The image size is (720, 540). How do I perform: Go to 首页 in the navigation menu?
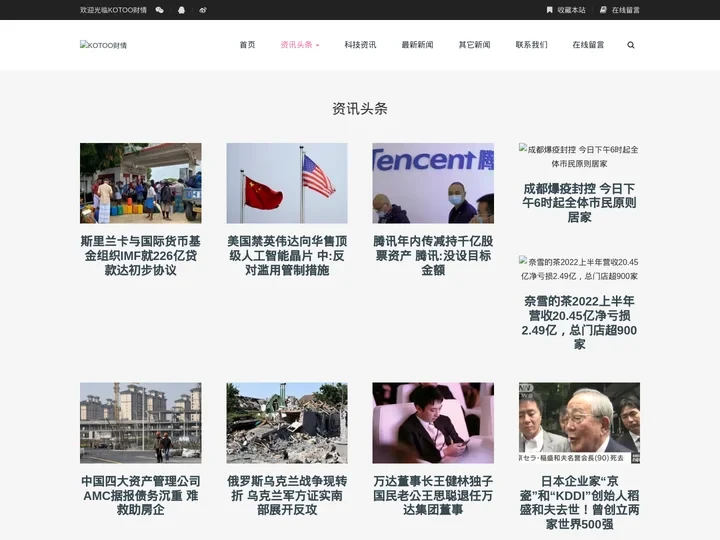point(247,45)
